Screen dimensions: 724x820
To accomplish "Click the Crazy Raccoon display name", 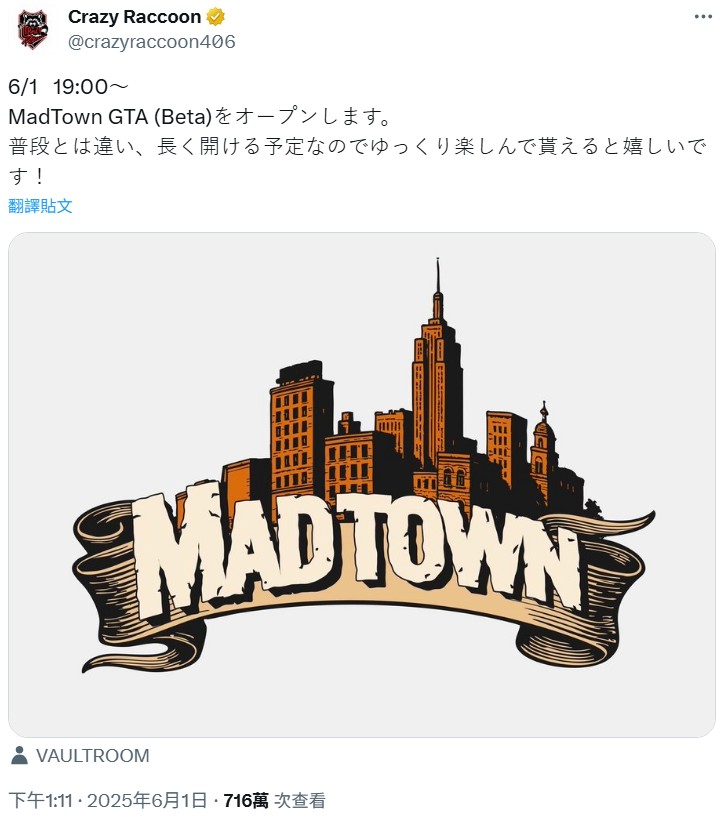I will pyautogui.click(x=134, y=17).
